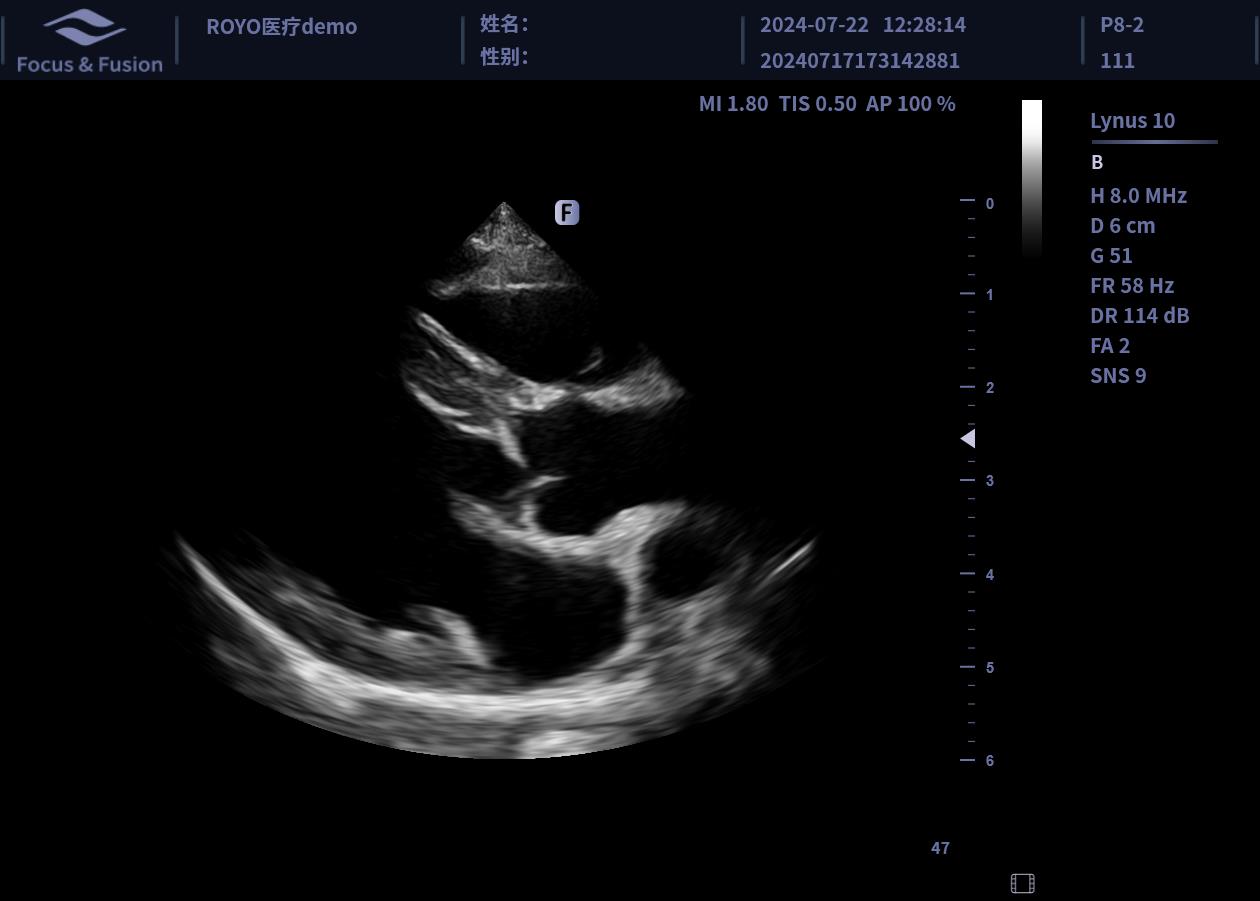Select the SNS 9 parameter

point(1118,375)
